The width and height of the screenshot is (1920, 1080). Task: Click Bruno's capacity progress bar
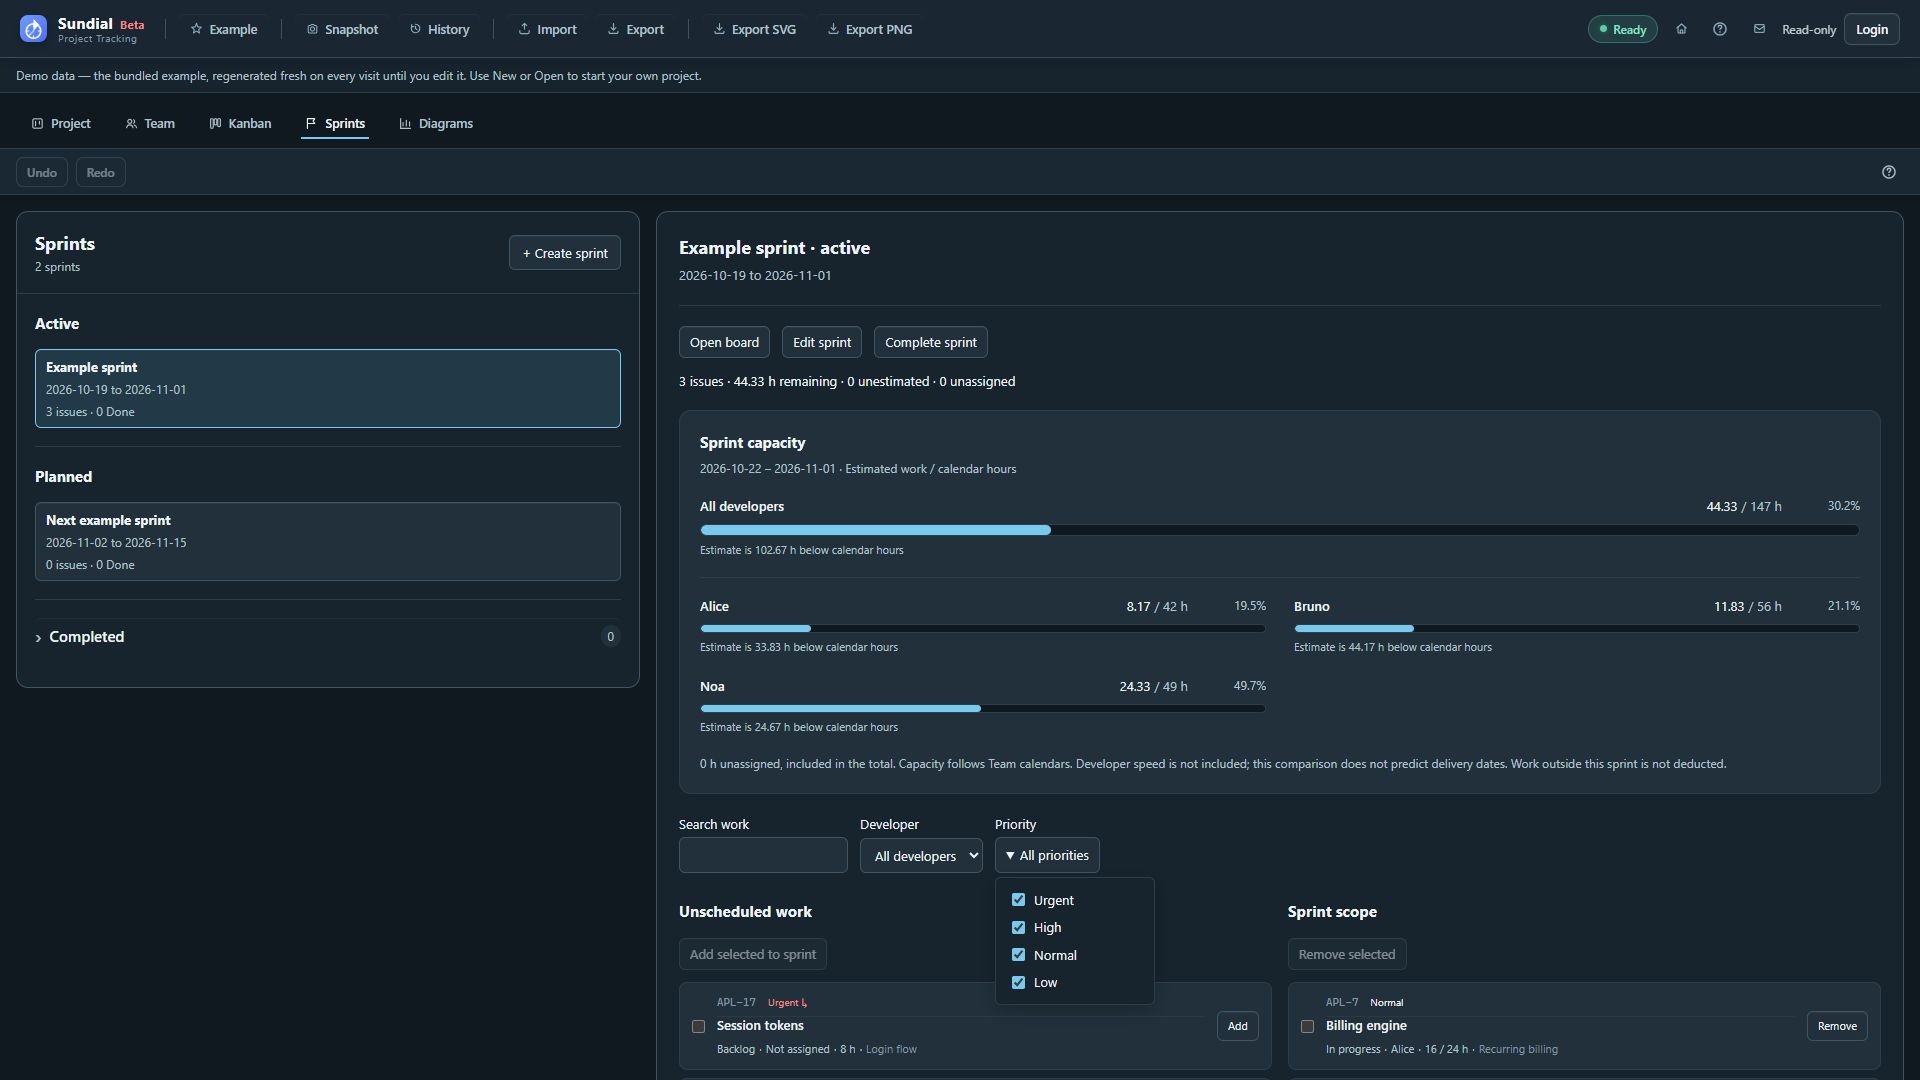click(x=1577, y=629)
